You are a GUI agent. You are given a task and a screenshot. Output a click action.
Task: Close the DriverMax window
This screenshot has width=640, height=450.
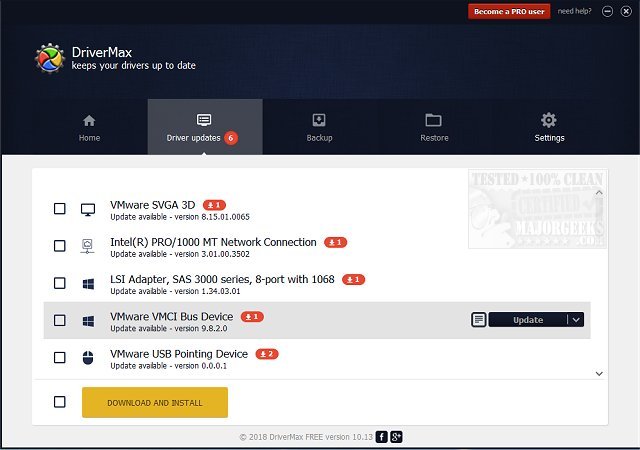click(x=626, y=11)
